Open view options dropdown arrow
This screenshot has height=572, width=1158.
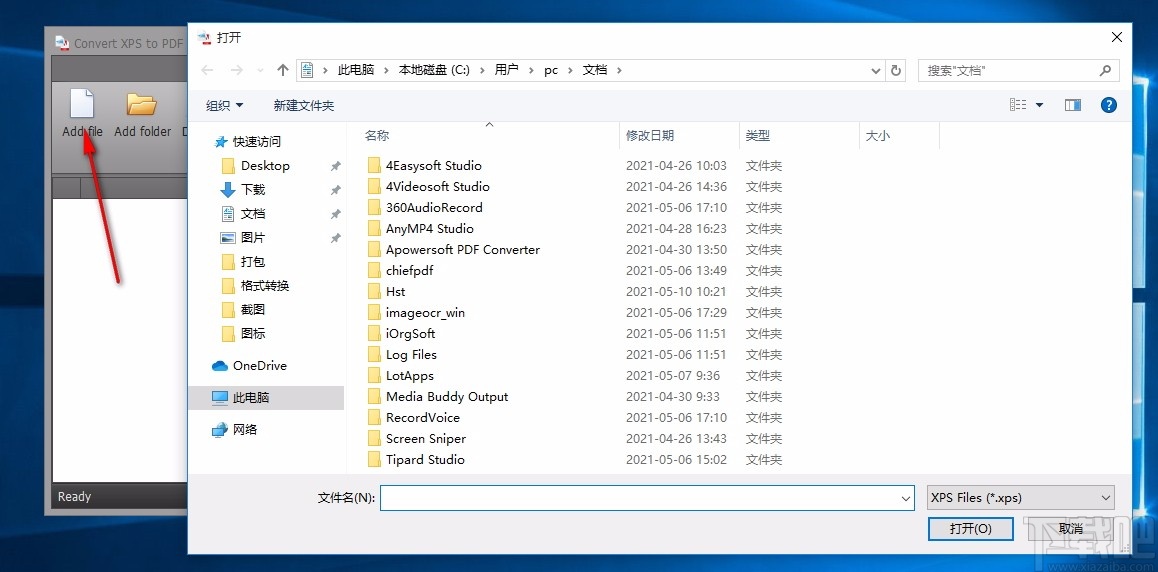tap(1039, 106)
